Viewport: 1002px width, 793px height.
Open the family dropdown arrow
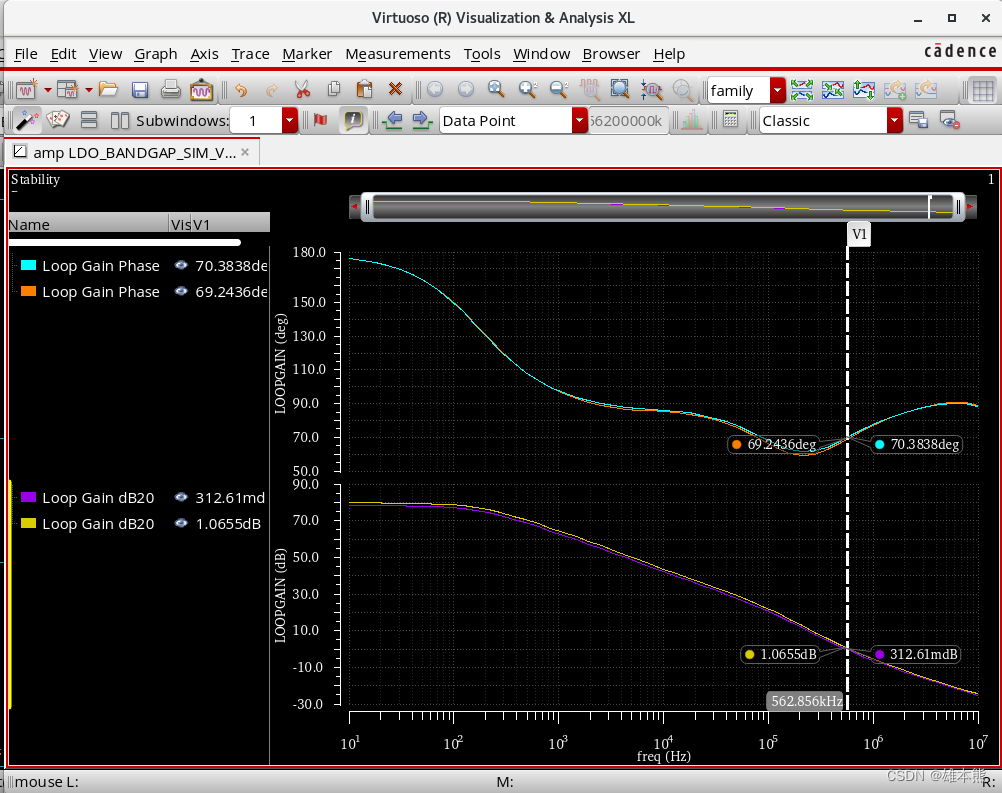point(778,91)
